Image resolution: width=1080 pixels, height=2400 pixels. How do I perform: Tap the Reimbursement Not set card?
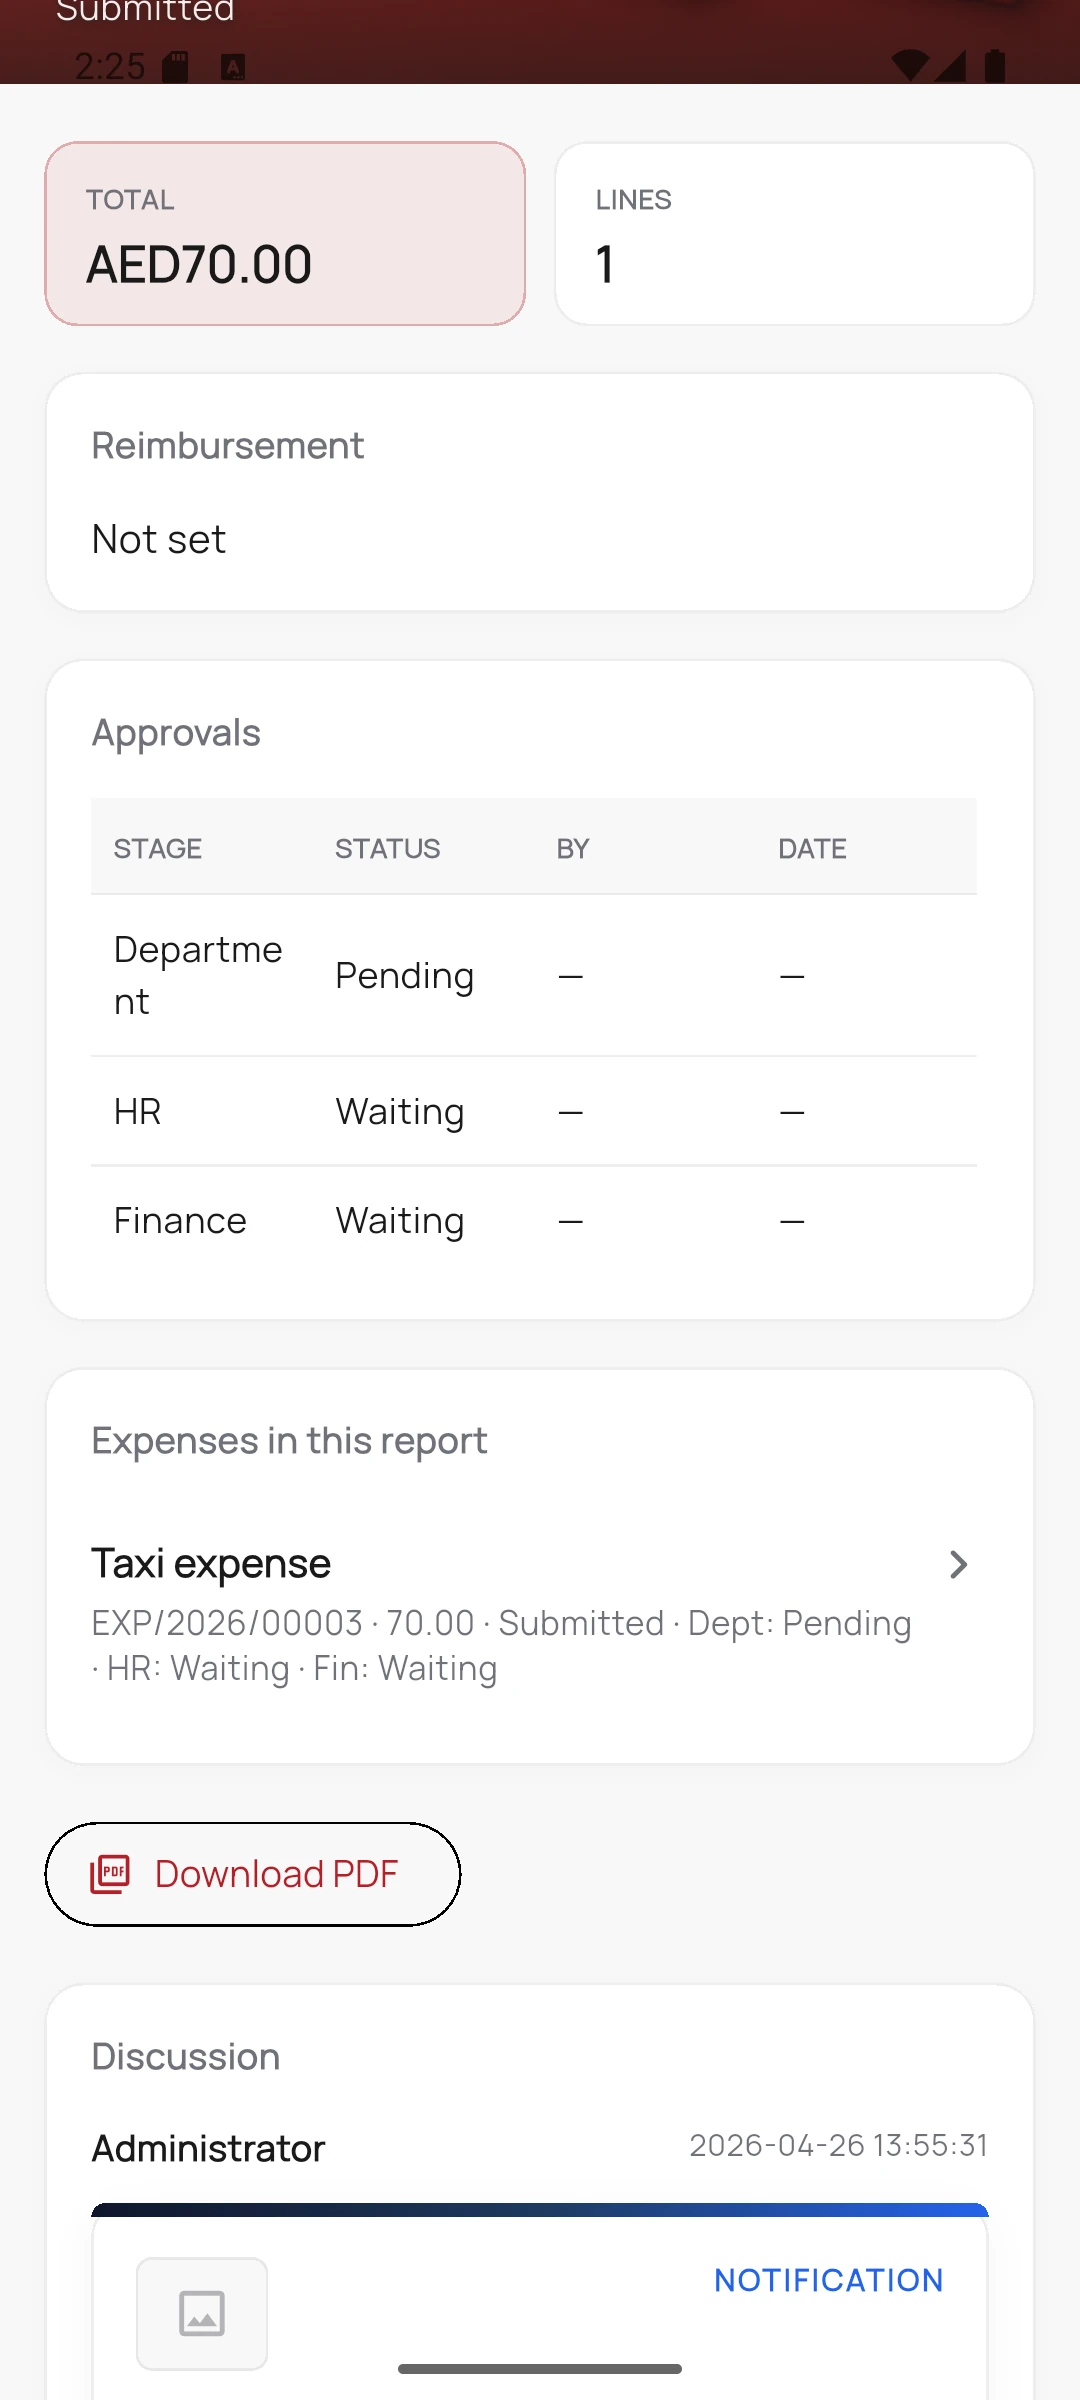pos(540,492)
